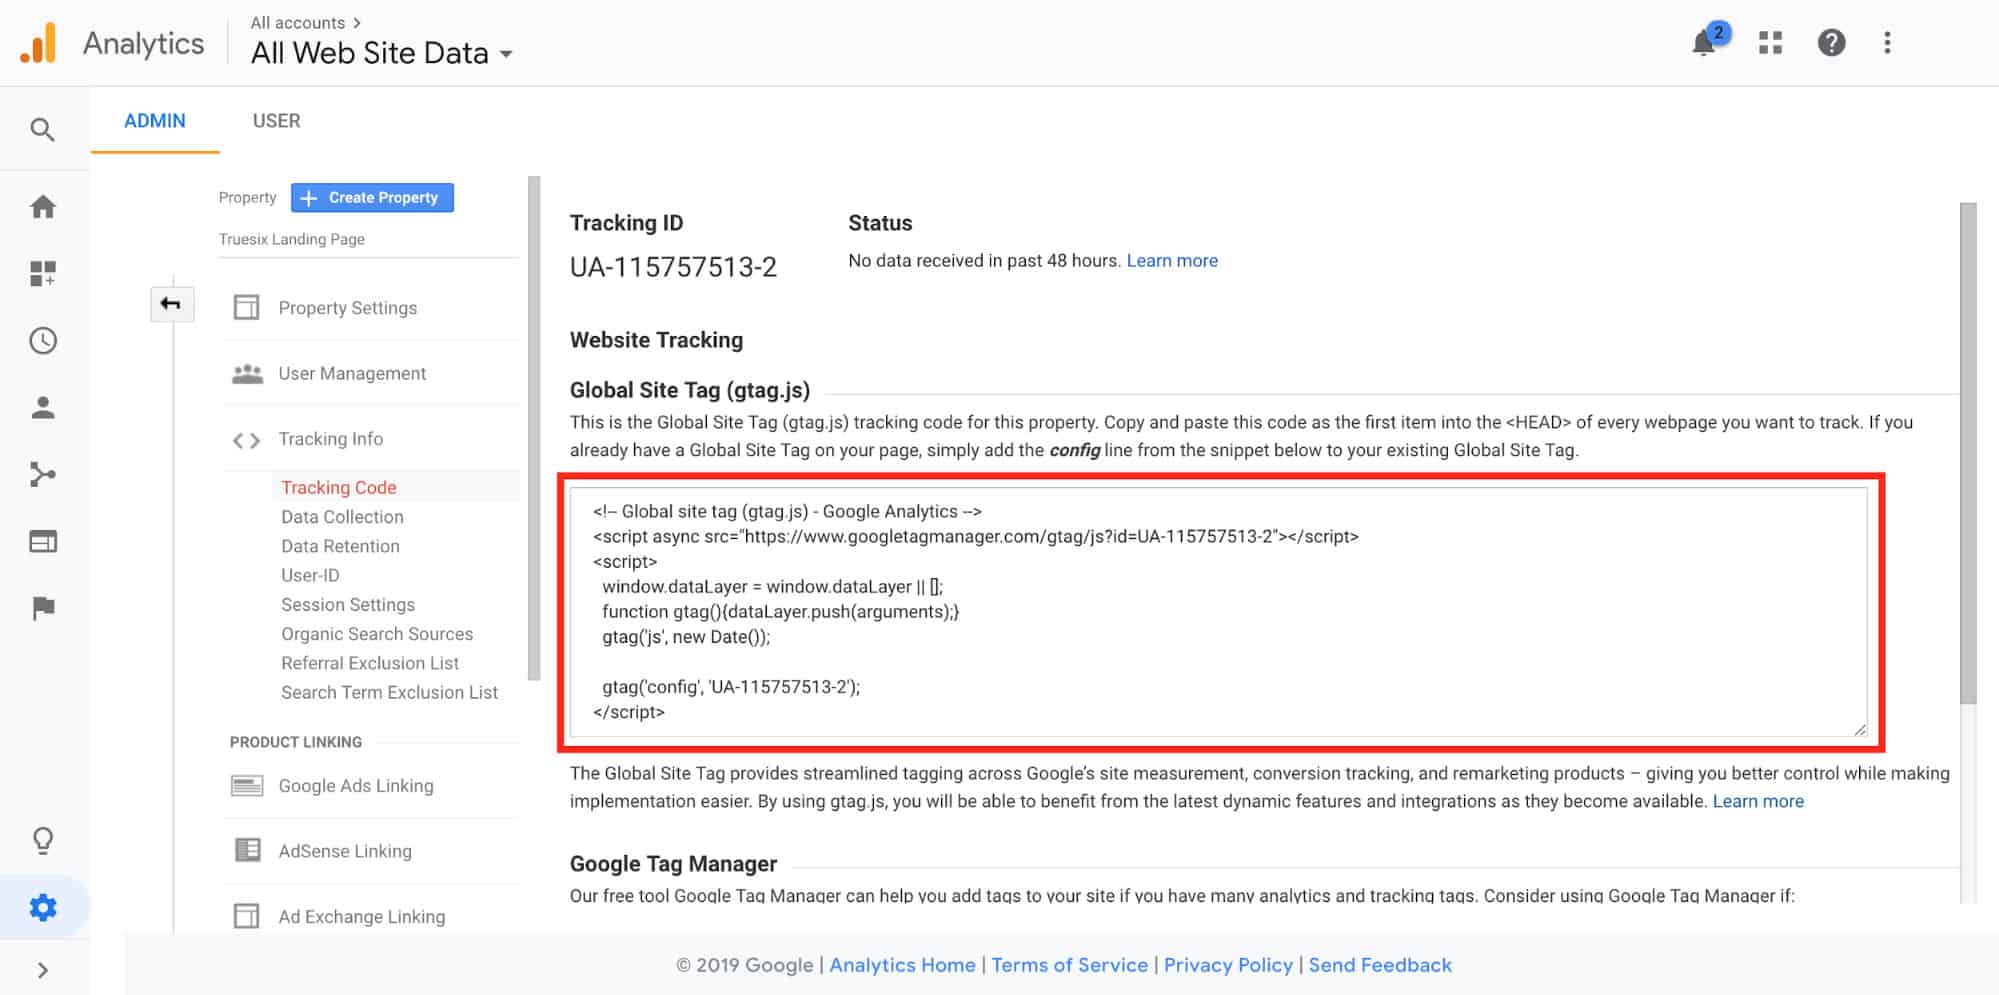Open Customization dashboards icon
The width and height of the screenshot is (1999, 995).
[x=43, y=274]
